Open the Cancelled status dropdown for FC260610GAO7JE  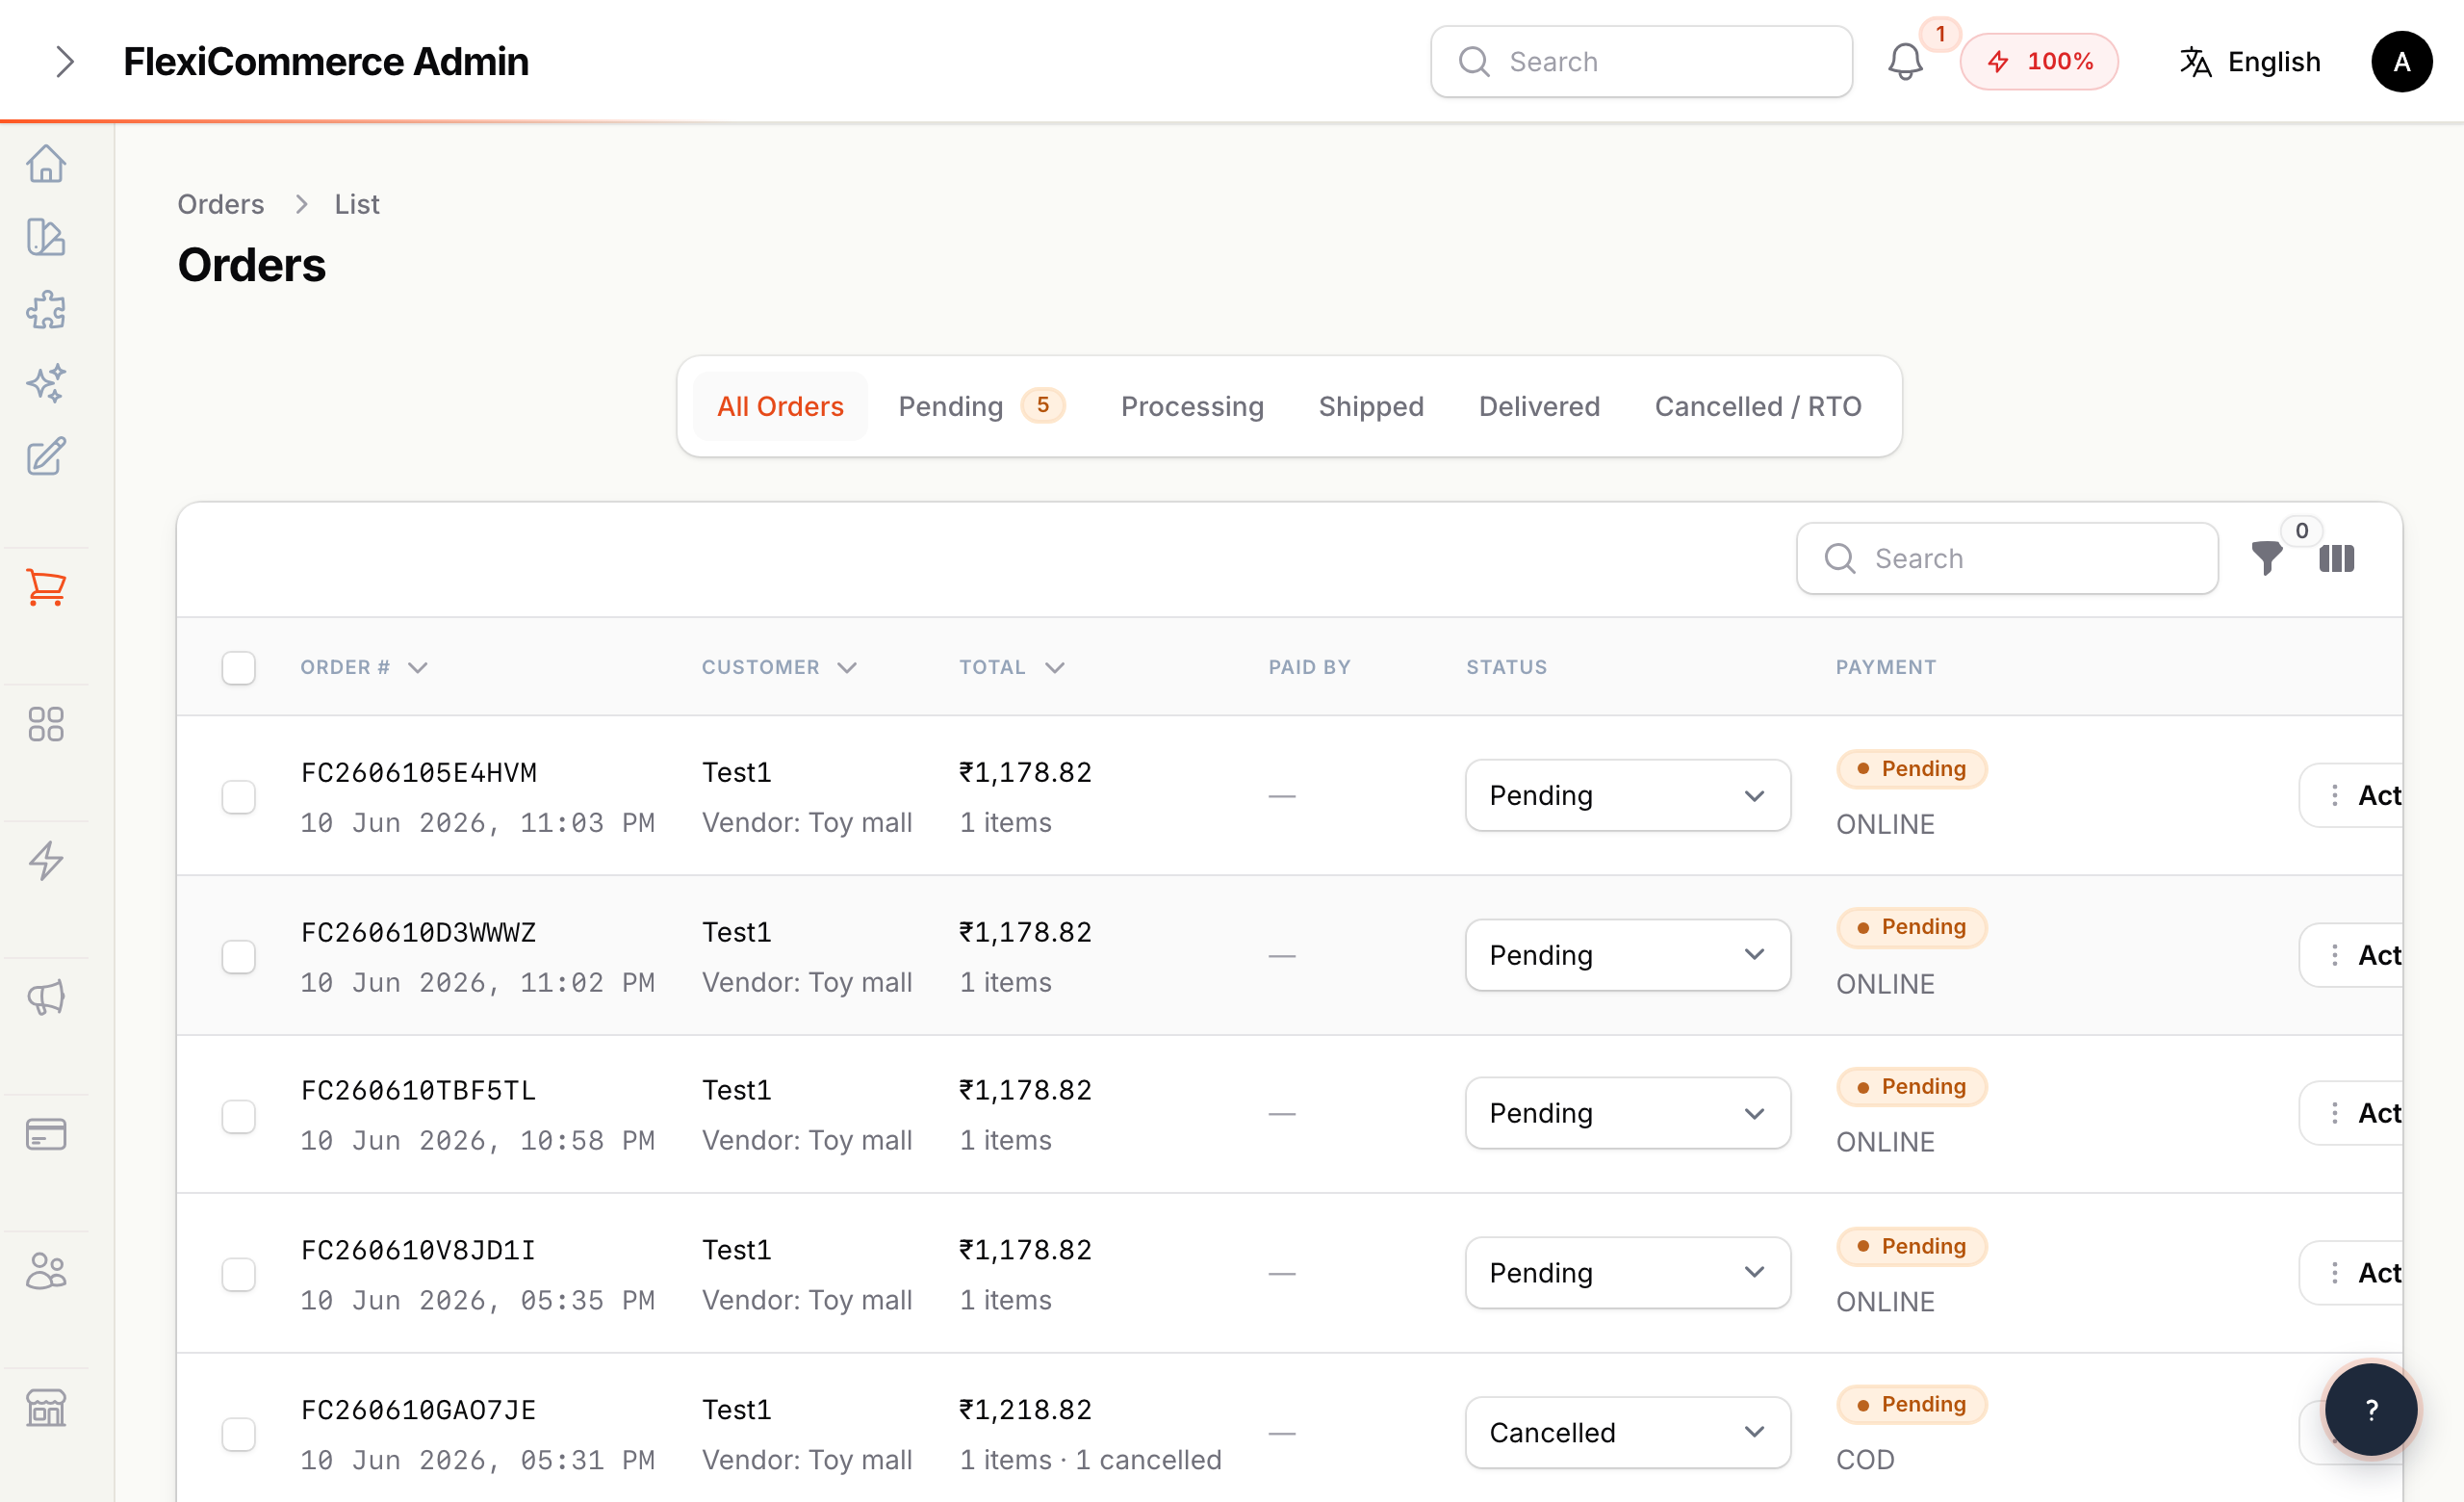click(x=1627, y=1433)
